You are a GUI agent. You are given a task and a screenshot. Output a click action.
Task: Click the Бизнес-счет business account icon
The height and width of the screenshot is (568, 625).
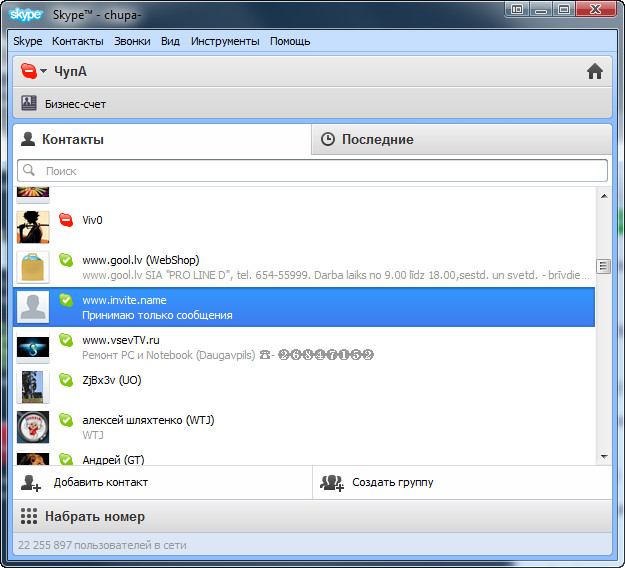pyautogui.click(x=29, y=103)
